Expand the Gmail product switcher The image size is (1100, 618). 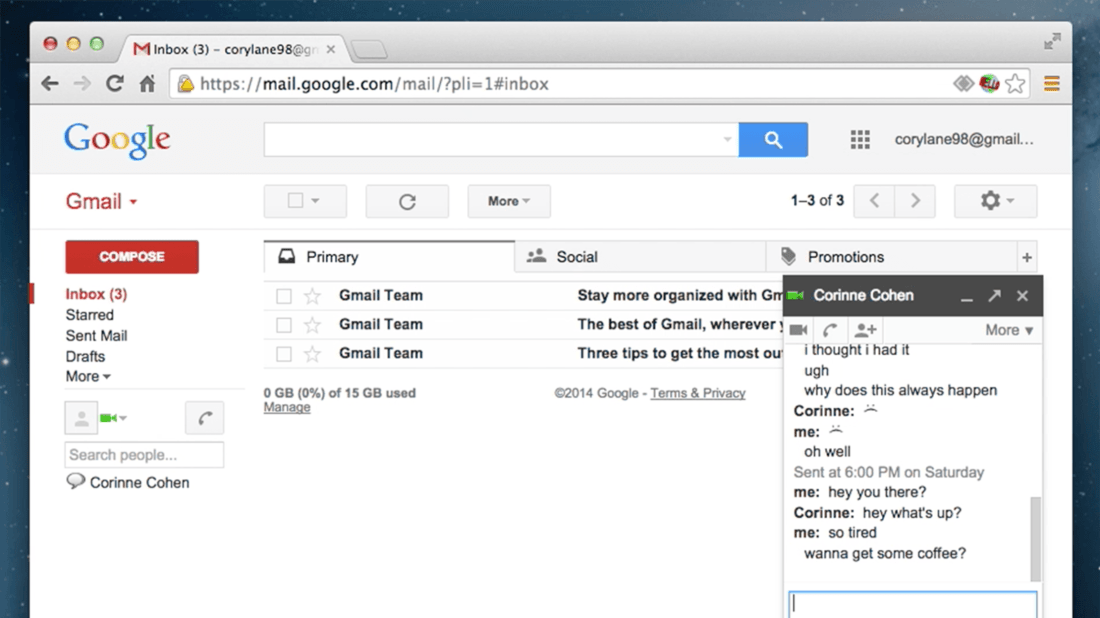pyautogui.click(x=101, y=201)
